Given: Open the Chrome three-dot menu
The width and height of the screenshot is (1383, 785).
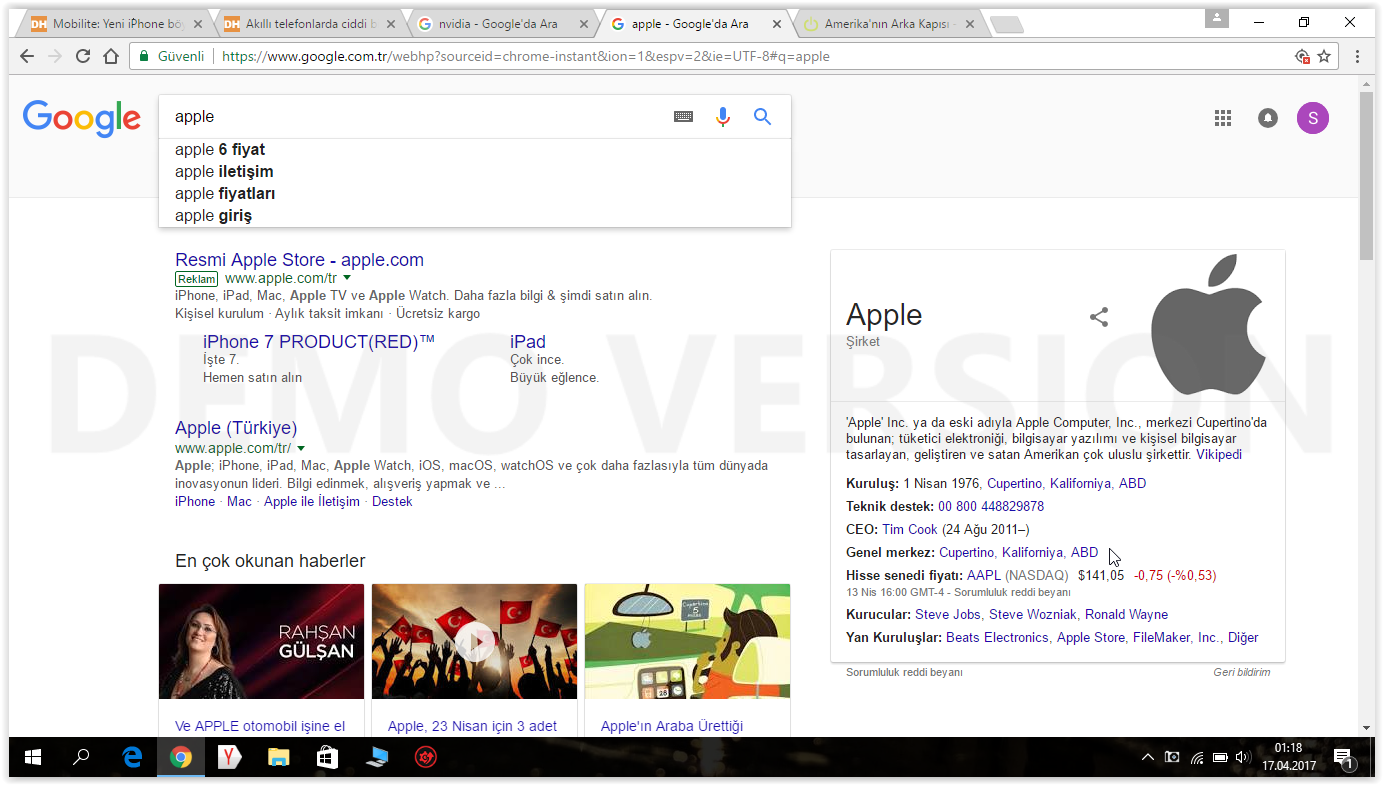Looking at the screenshot, I should tap(1357, 57).
